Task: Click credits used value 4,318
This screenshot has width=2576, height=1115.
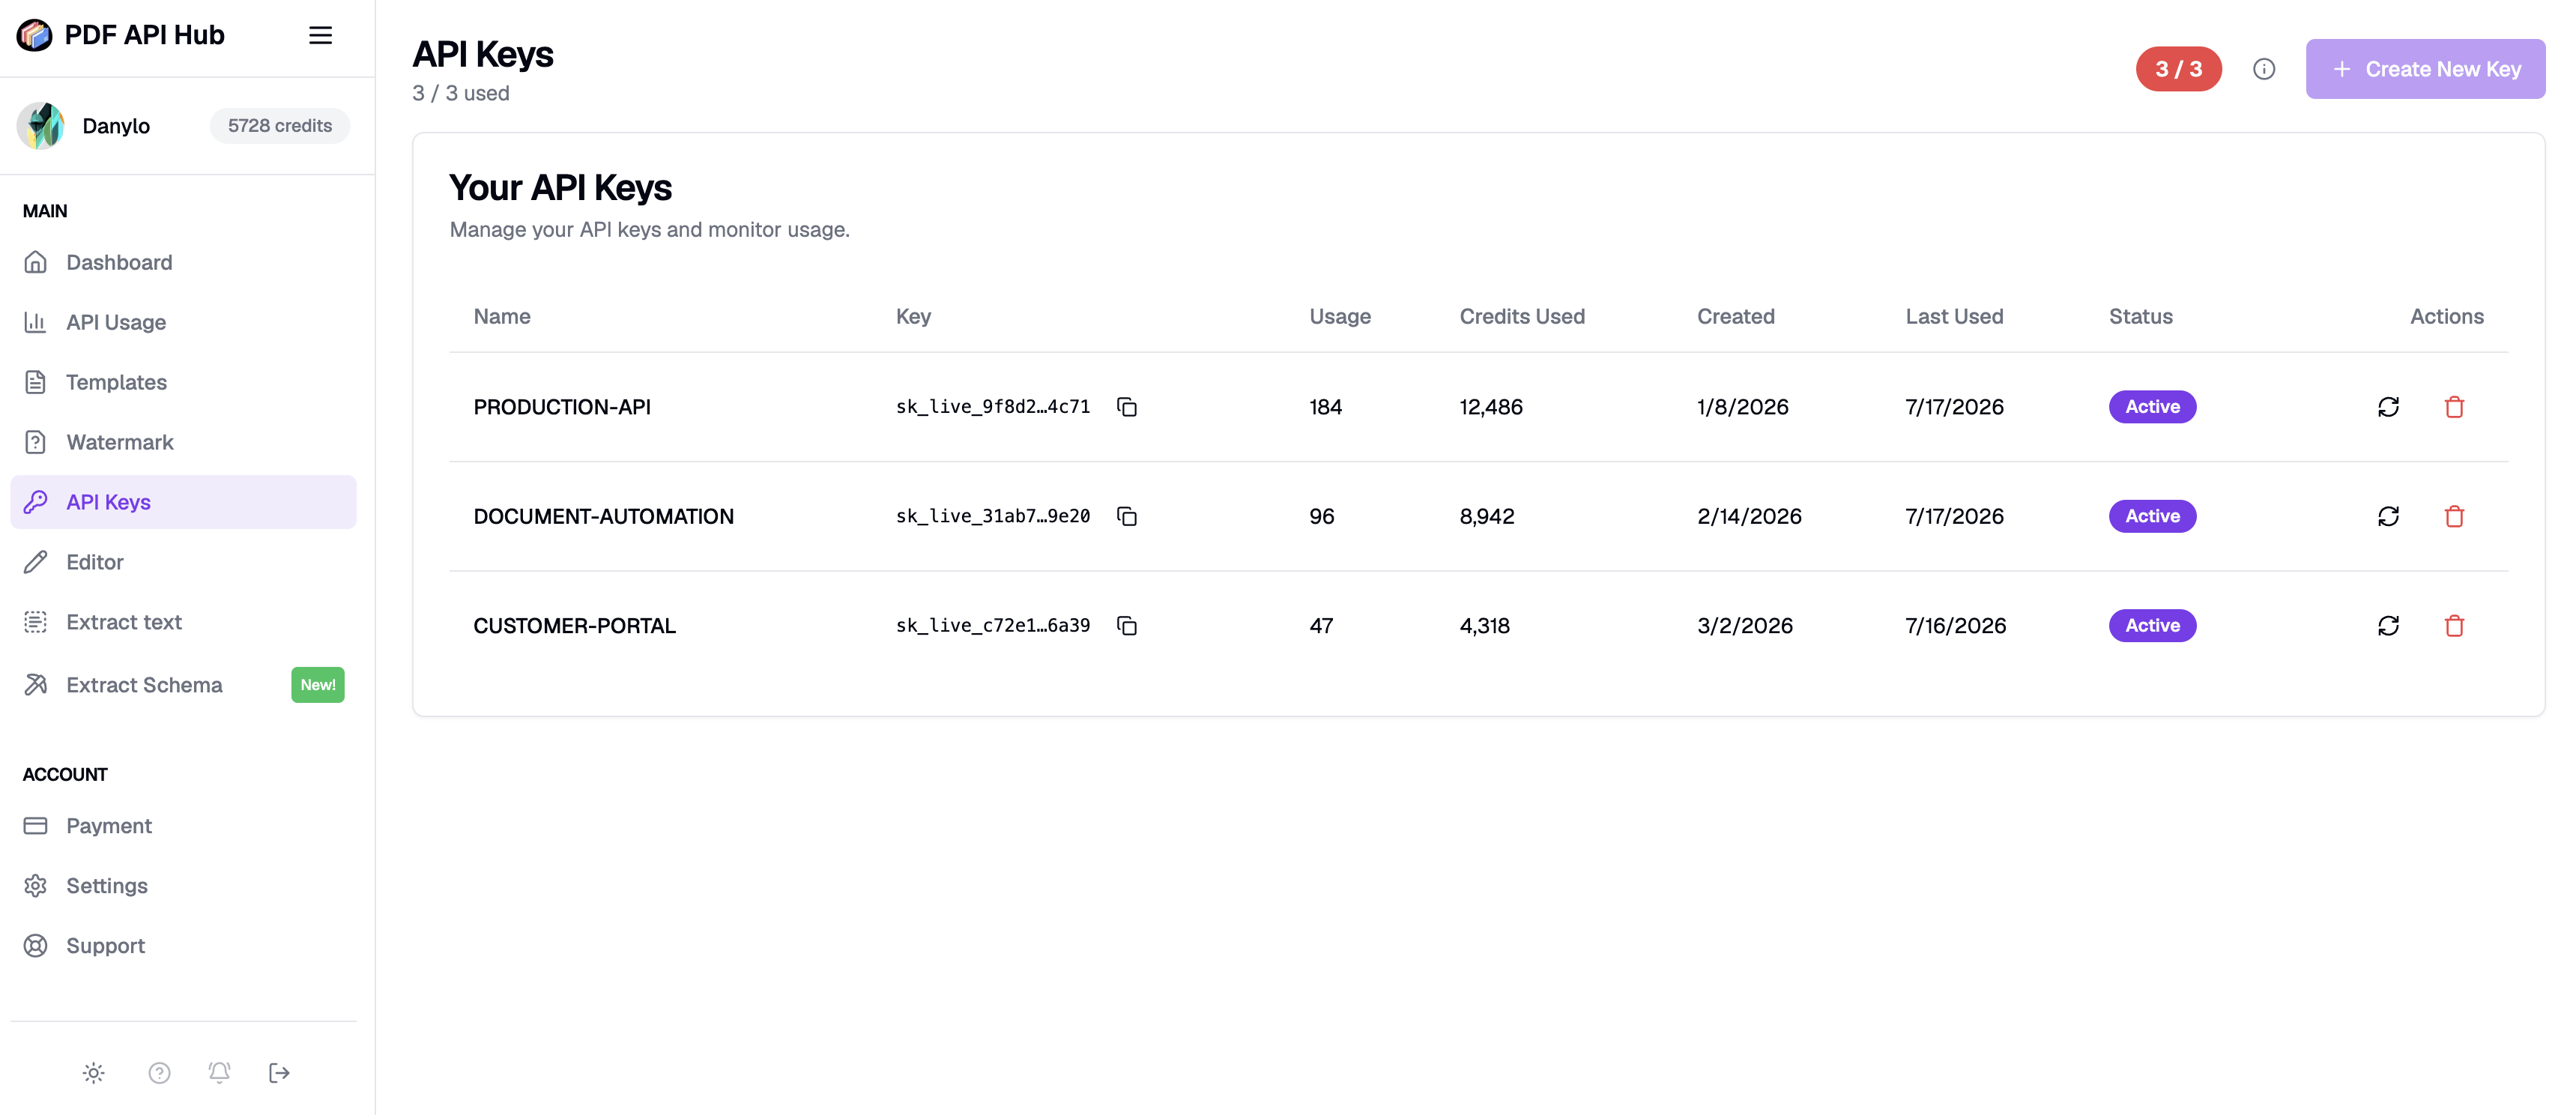Action: pyautogui.click(x=1485, y=626)
